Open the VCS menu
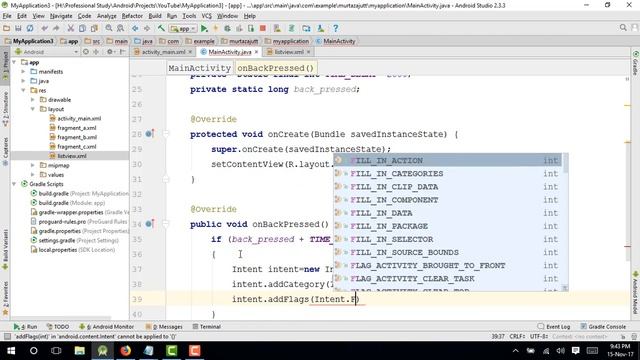The image size is (640, 360). pos(207,16)
